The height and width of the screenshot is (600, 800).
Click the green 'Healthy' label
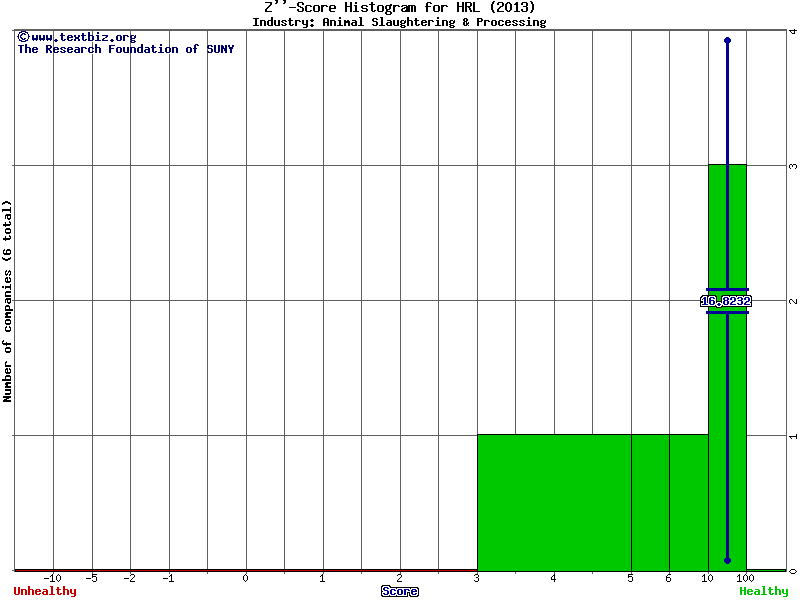pyautogui.click(x=764, y=591)
